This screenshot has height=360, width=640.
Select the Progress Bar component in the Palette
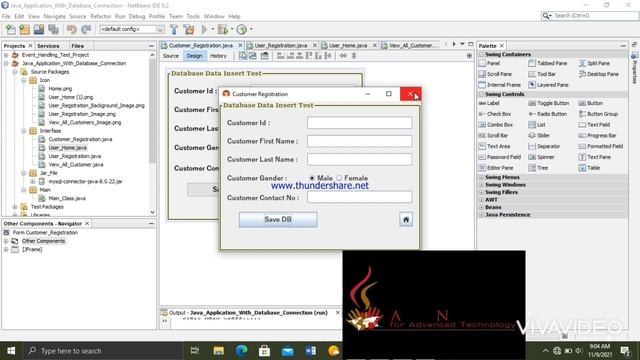click(x=597, y=136)
